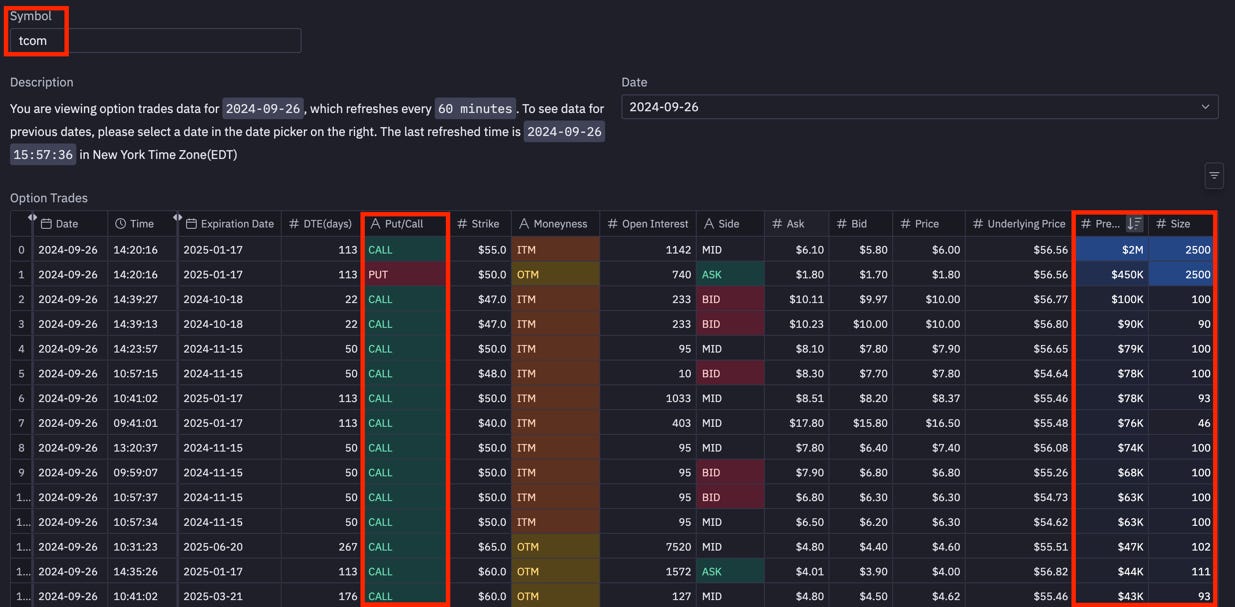This screenshot has height=607, width=1235.
Task: Click the open interest value 7520
Action: coord(648,547)
